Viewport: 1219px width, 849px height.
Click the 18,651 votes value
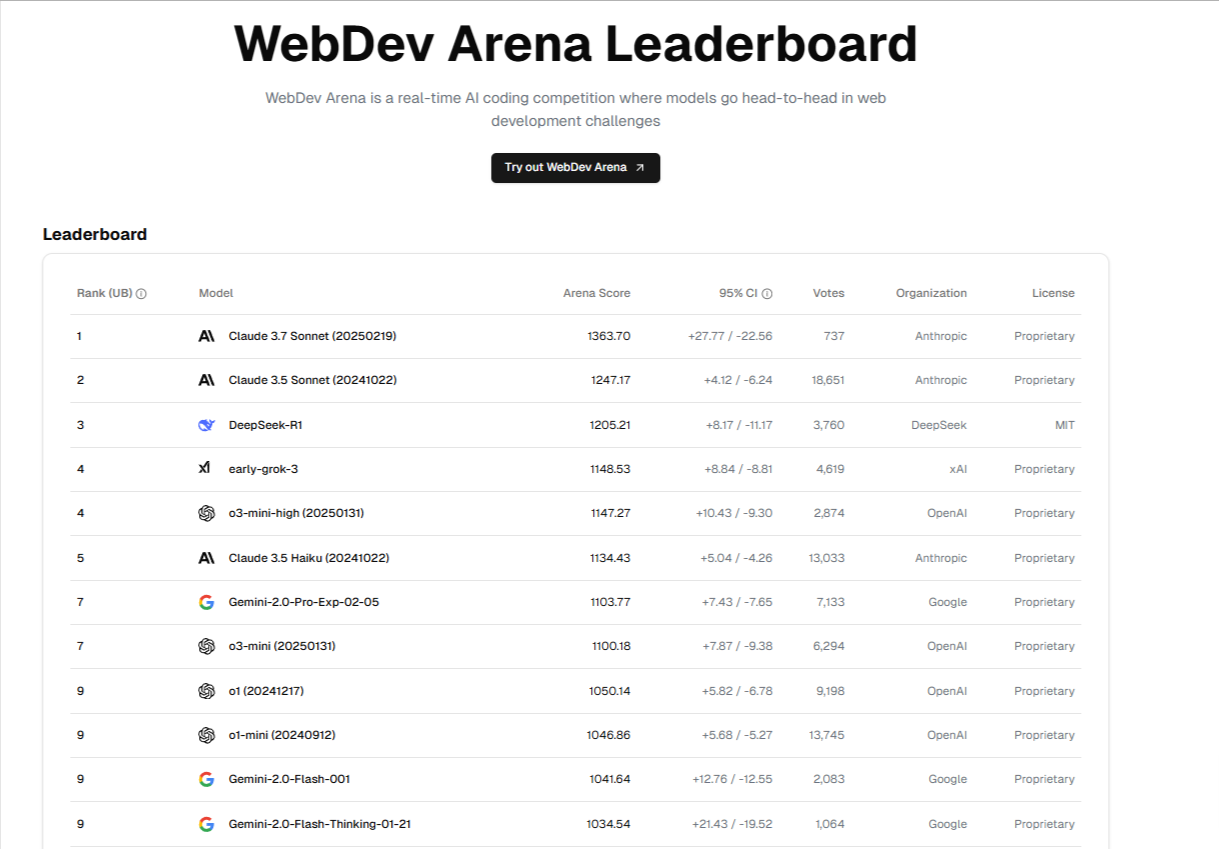point(828,380)
